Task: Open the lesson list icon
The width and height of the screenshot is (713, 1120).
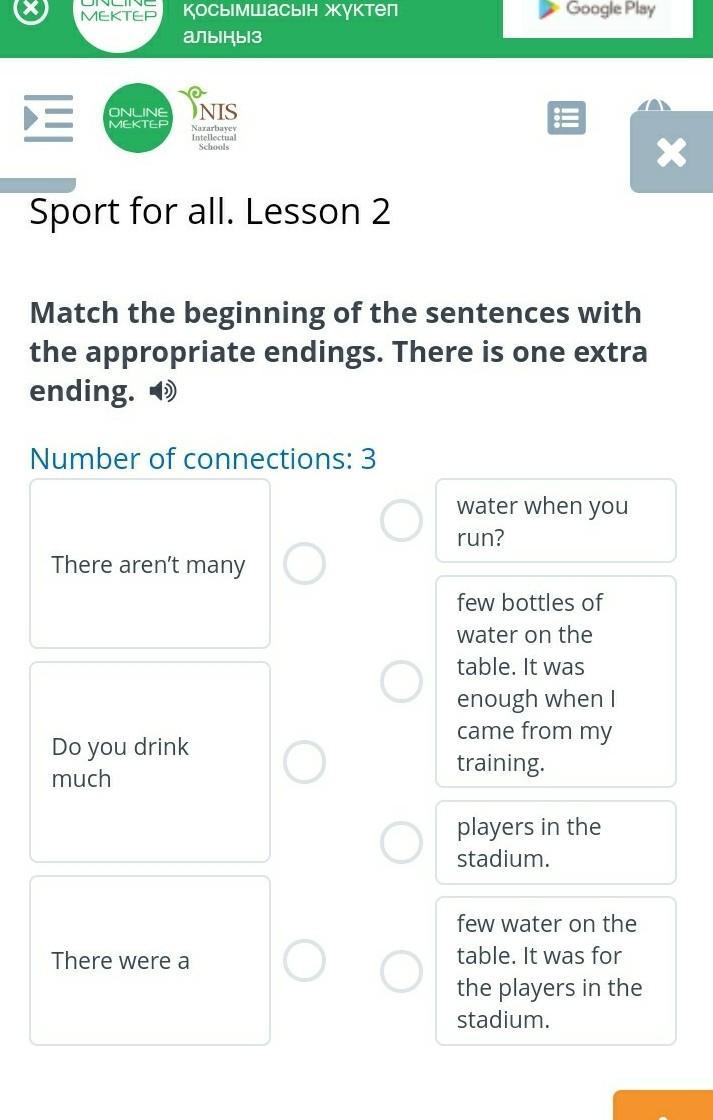Action: [x=567, y=118]
